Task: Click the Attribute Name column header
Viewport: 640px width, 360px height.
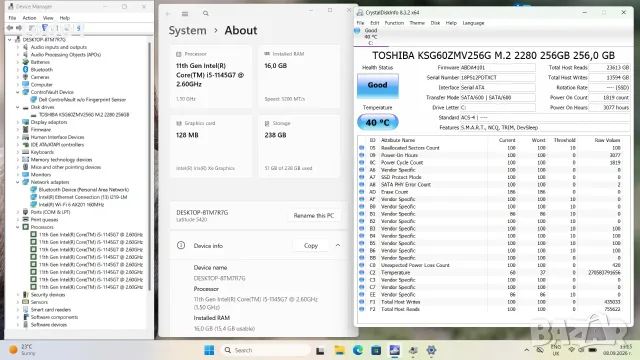Action: 398,140
